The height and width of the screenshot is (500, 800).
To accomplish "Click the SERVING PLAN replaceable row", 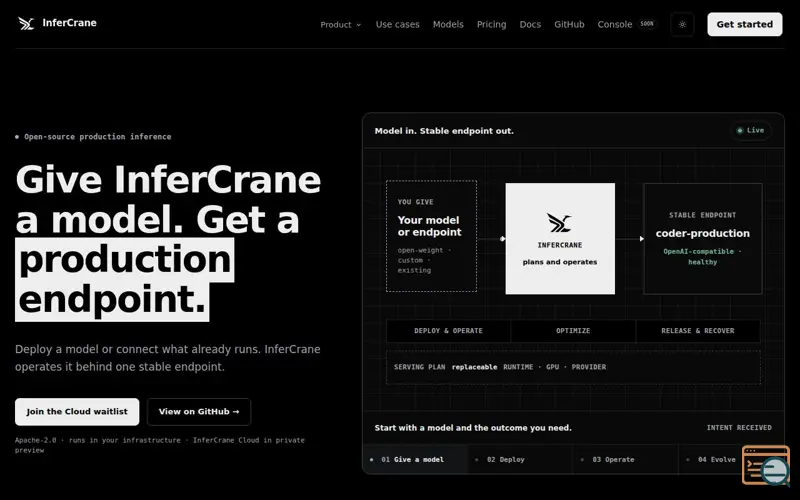I will point(573,367).
